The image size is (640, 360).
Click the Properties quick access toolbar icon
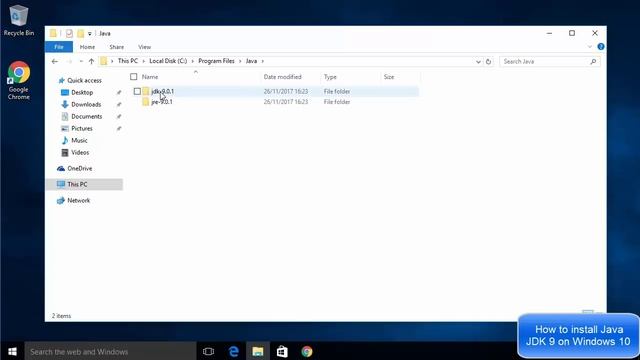(69, 33)
